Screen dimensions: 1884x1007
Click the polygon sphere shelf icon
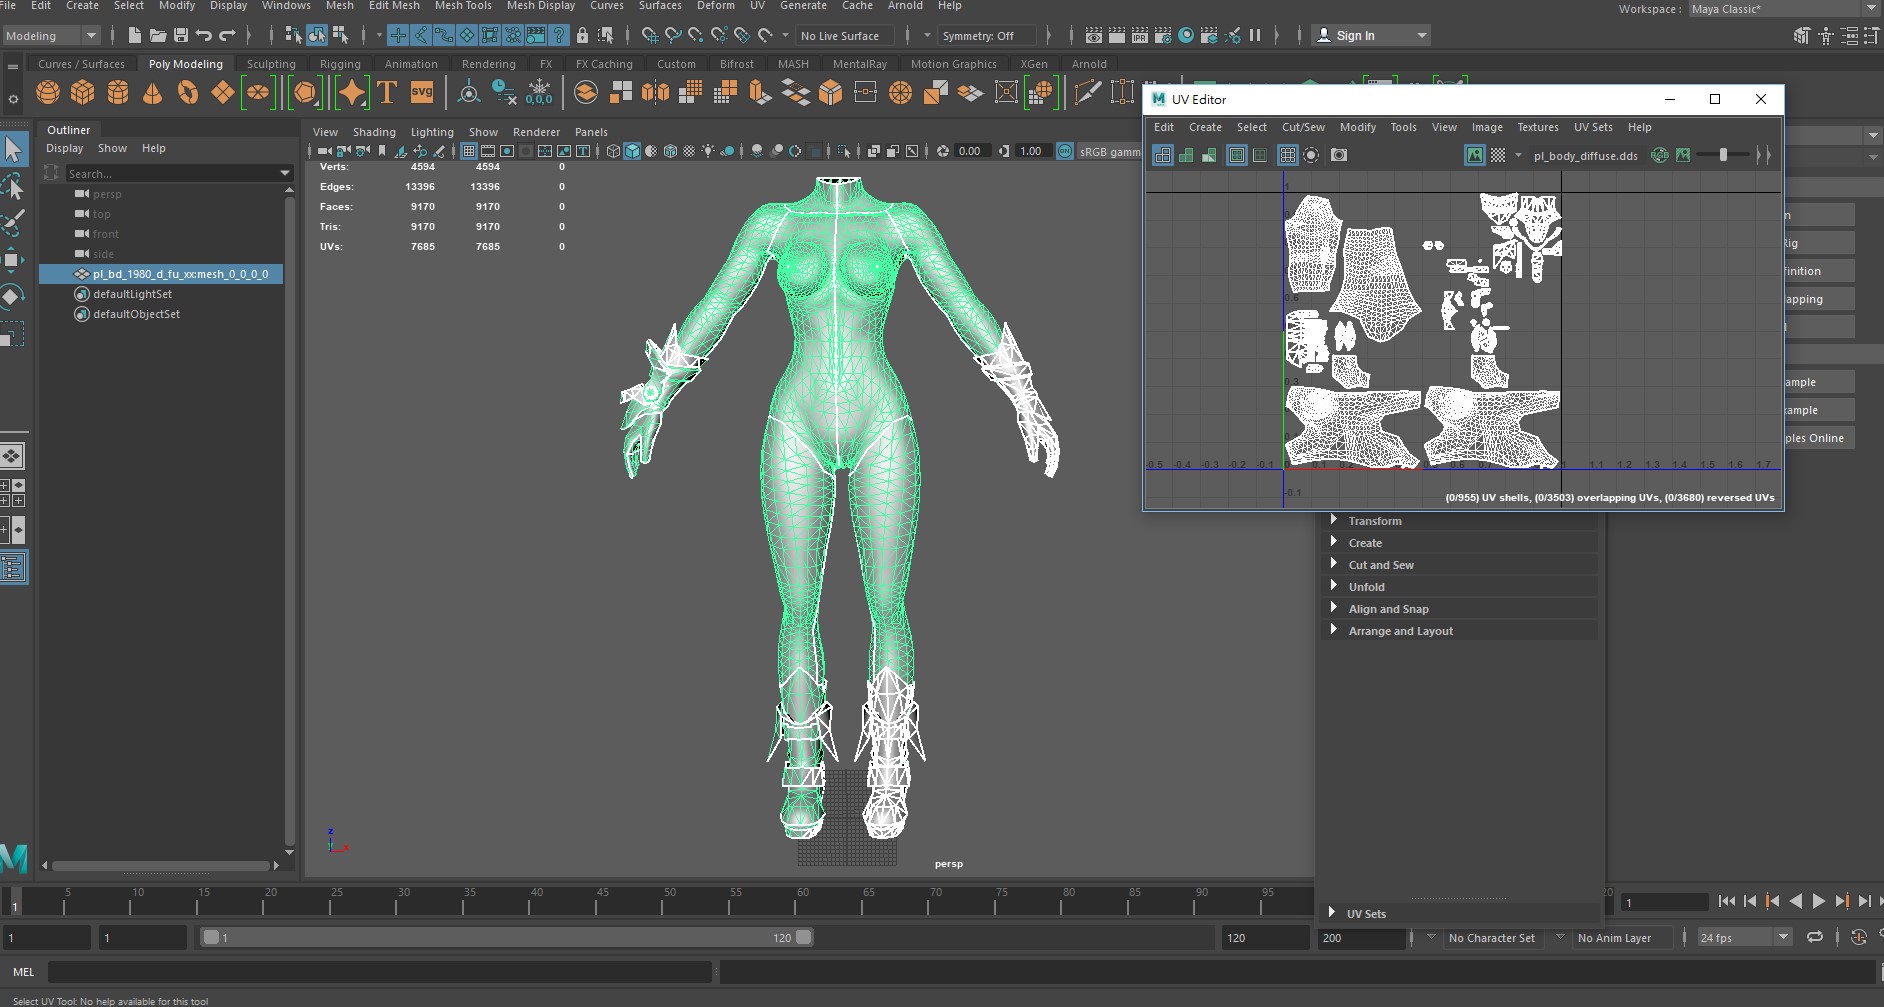tap(47, 93)
